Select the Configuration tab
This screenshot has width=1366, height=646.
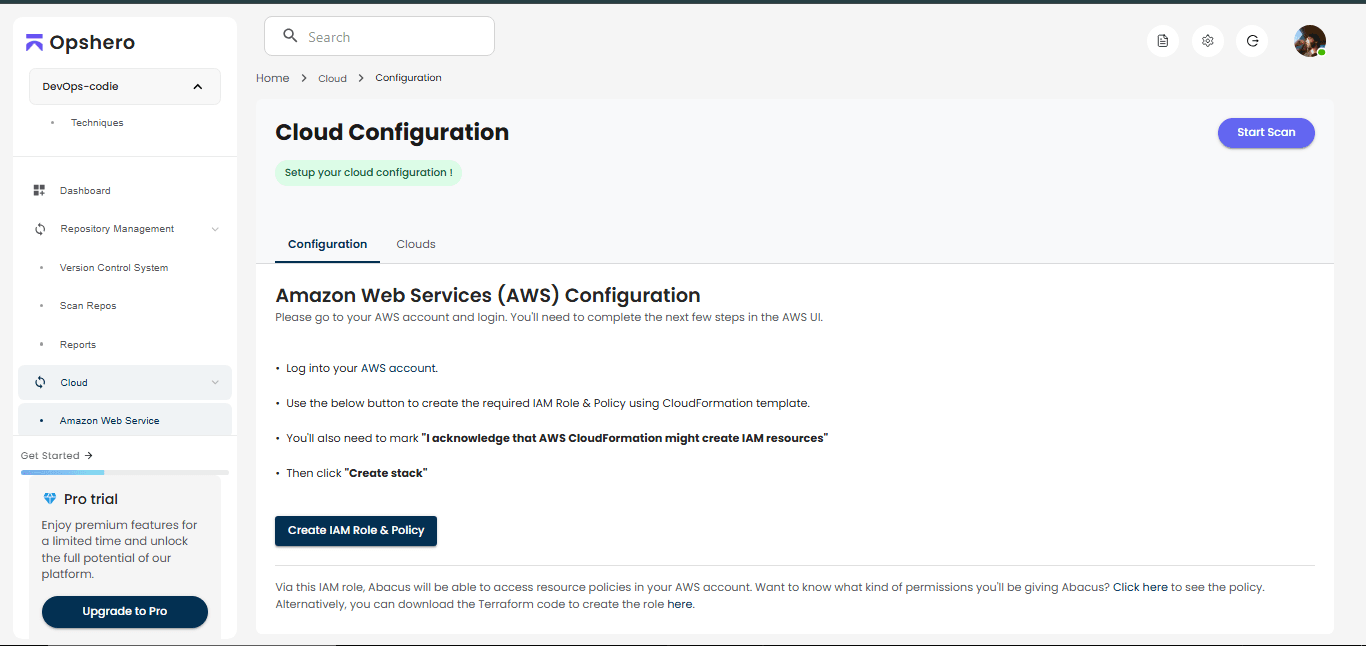(327, 244)
